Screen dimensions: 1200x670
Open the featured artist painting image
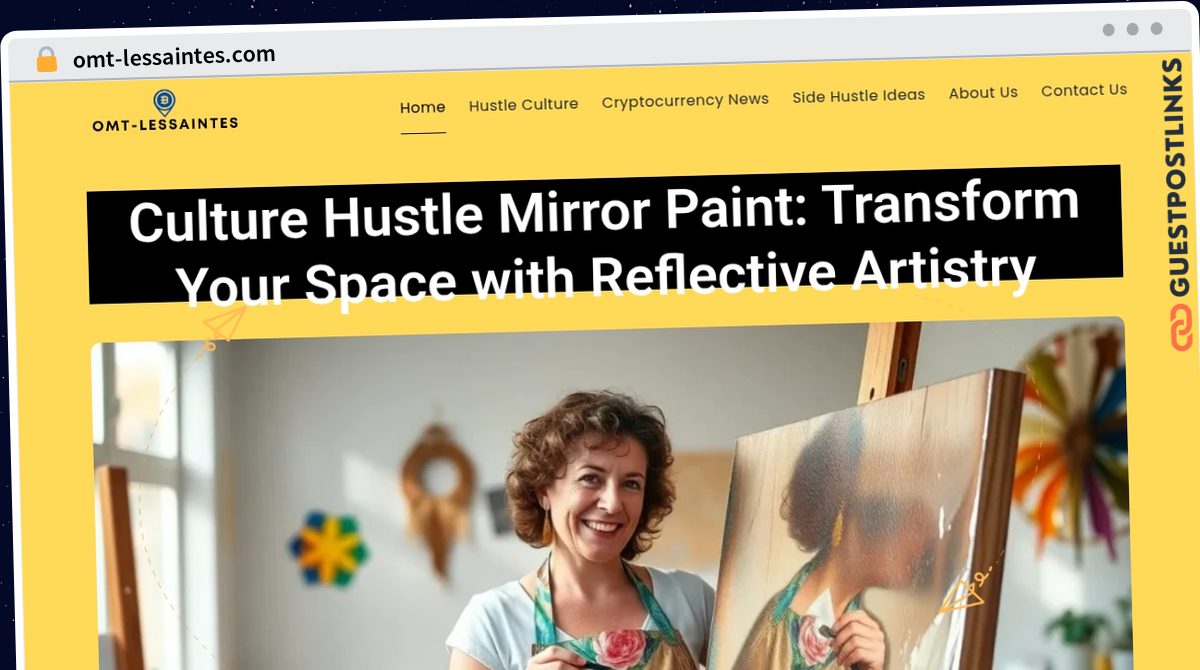[610, 495]
